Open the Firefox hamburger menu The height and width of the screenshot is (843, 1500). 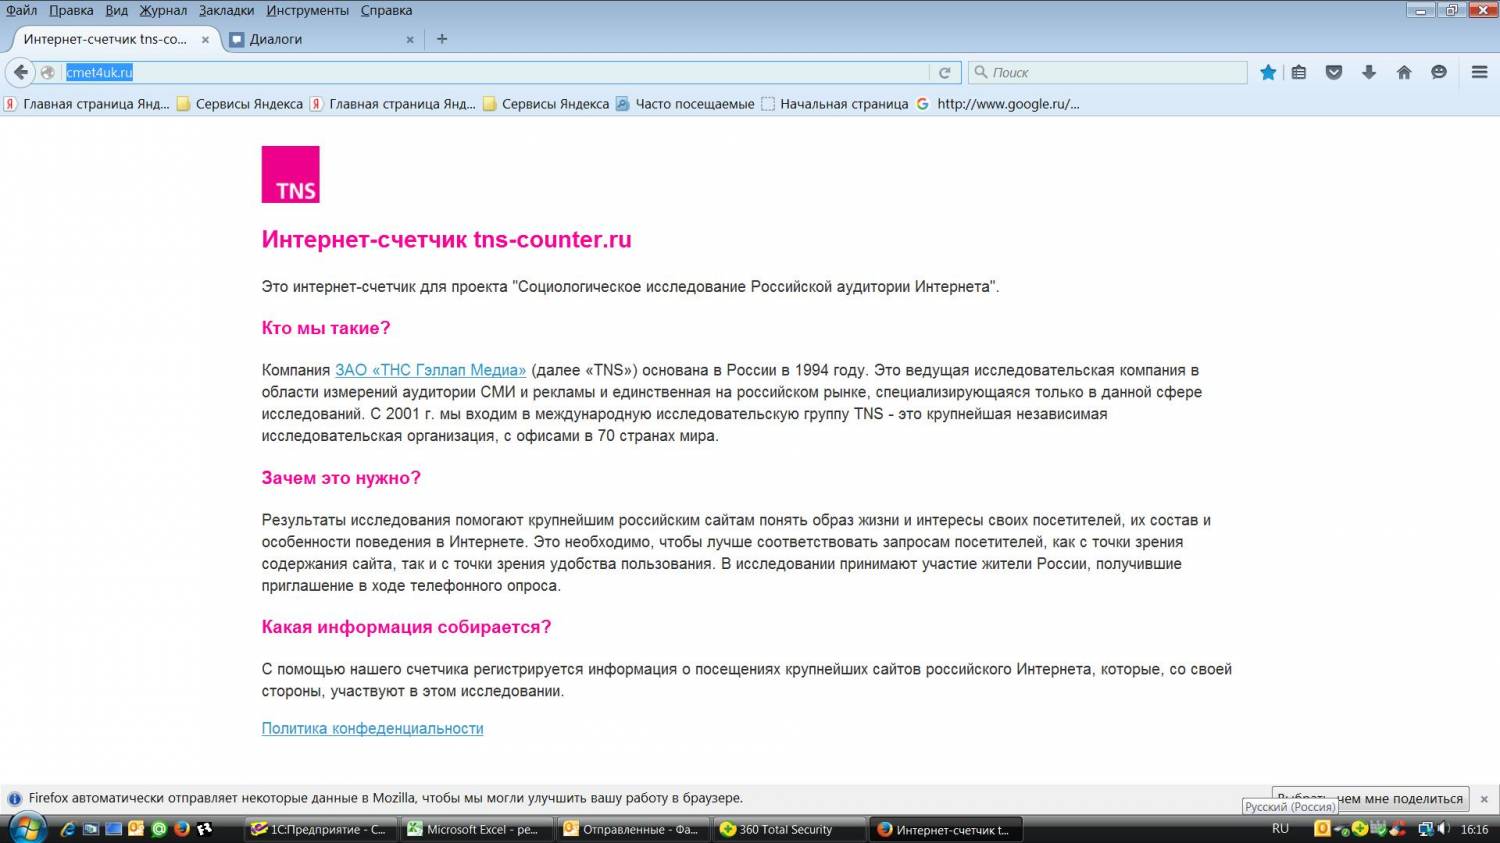pos(1480,72)
